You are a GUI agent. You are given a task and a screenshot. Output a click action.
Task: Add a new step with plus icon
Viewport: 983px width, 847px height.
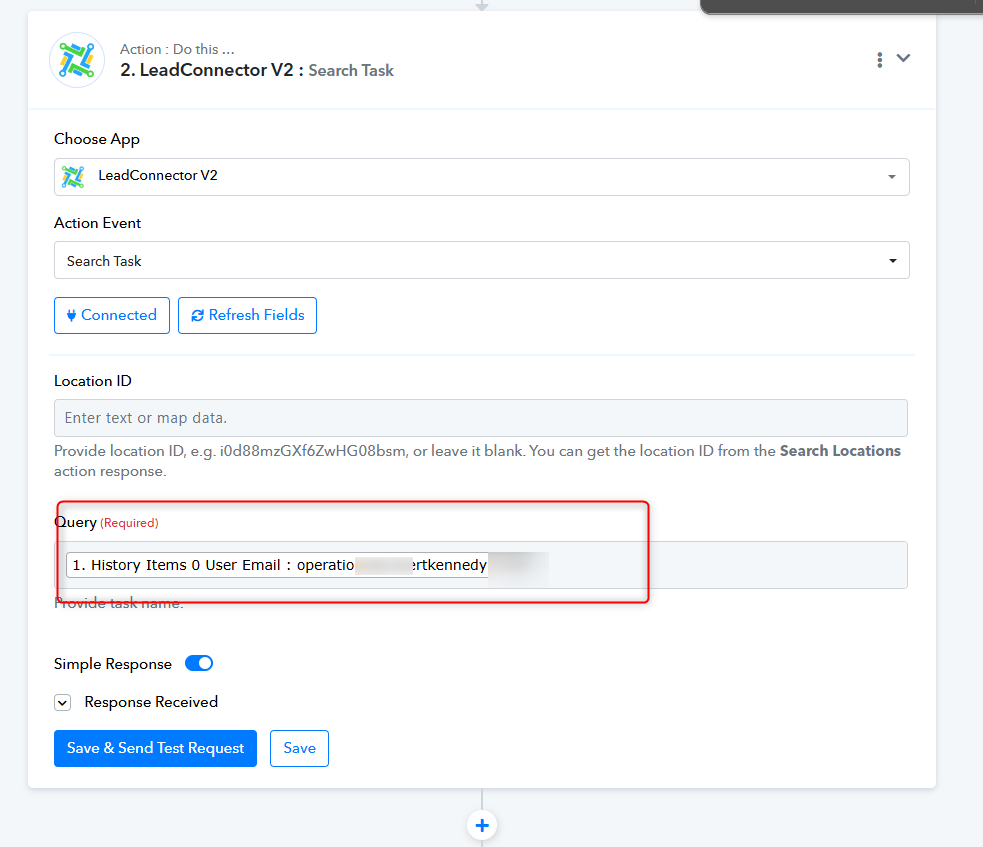[481, 825]
